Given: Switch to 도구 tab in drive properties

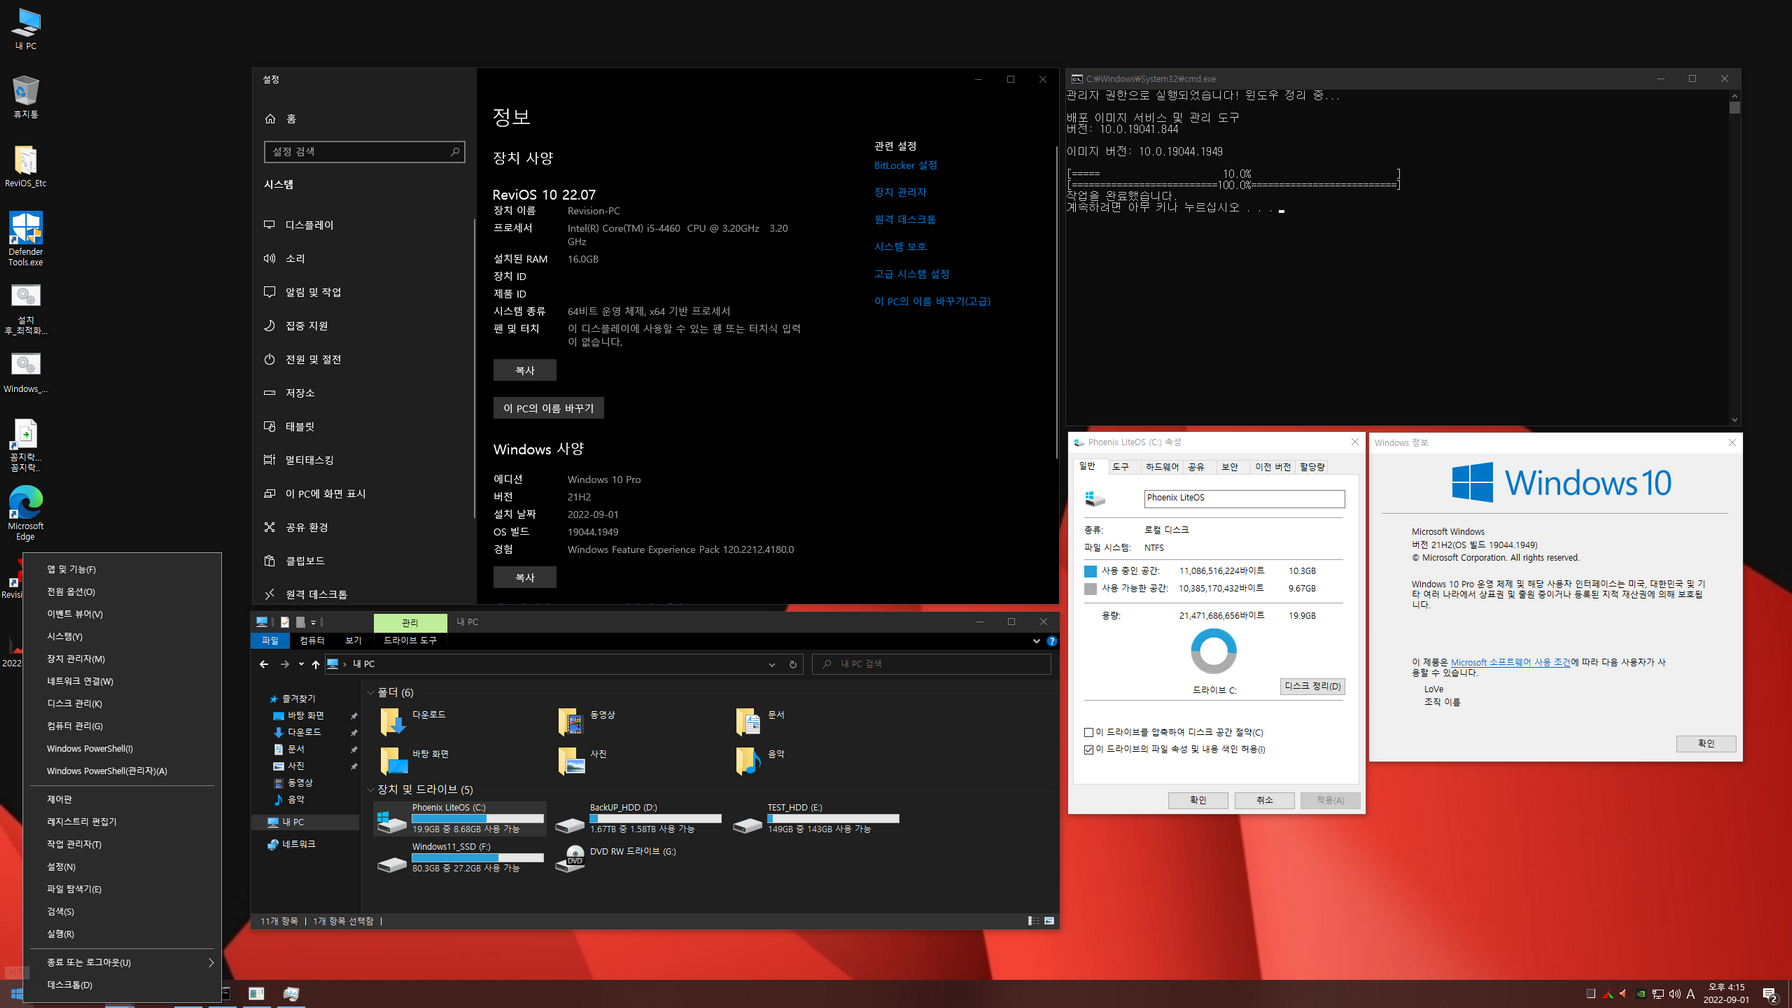Looking at the screenshot, I should [1121, 467].
